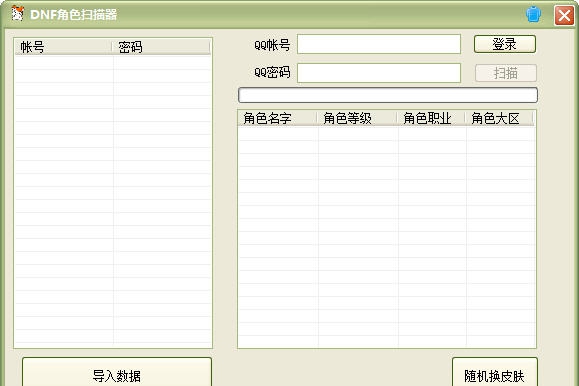Sort by the 密码 column header
Screen dimensions: 579x386
coord(161,47)
